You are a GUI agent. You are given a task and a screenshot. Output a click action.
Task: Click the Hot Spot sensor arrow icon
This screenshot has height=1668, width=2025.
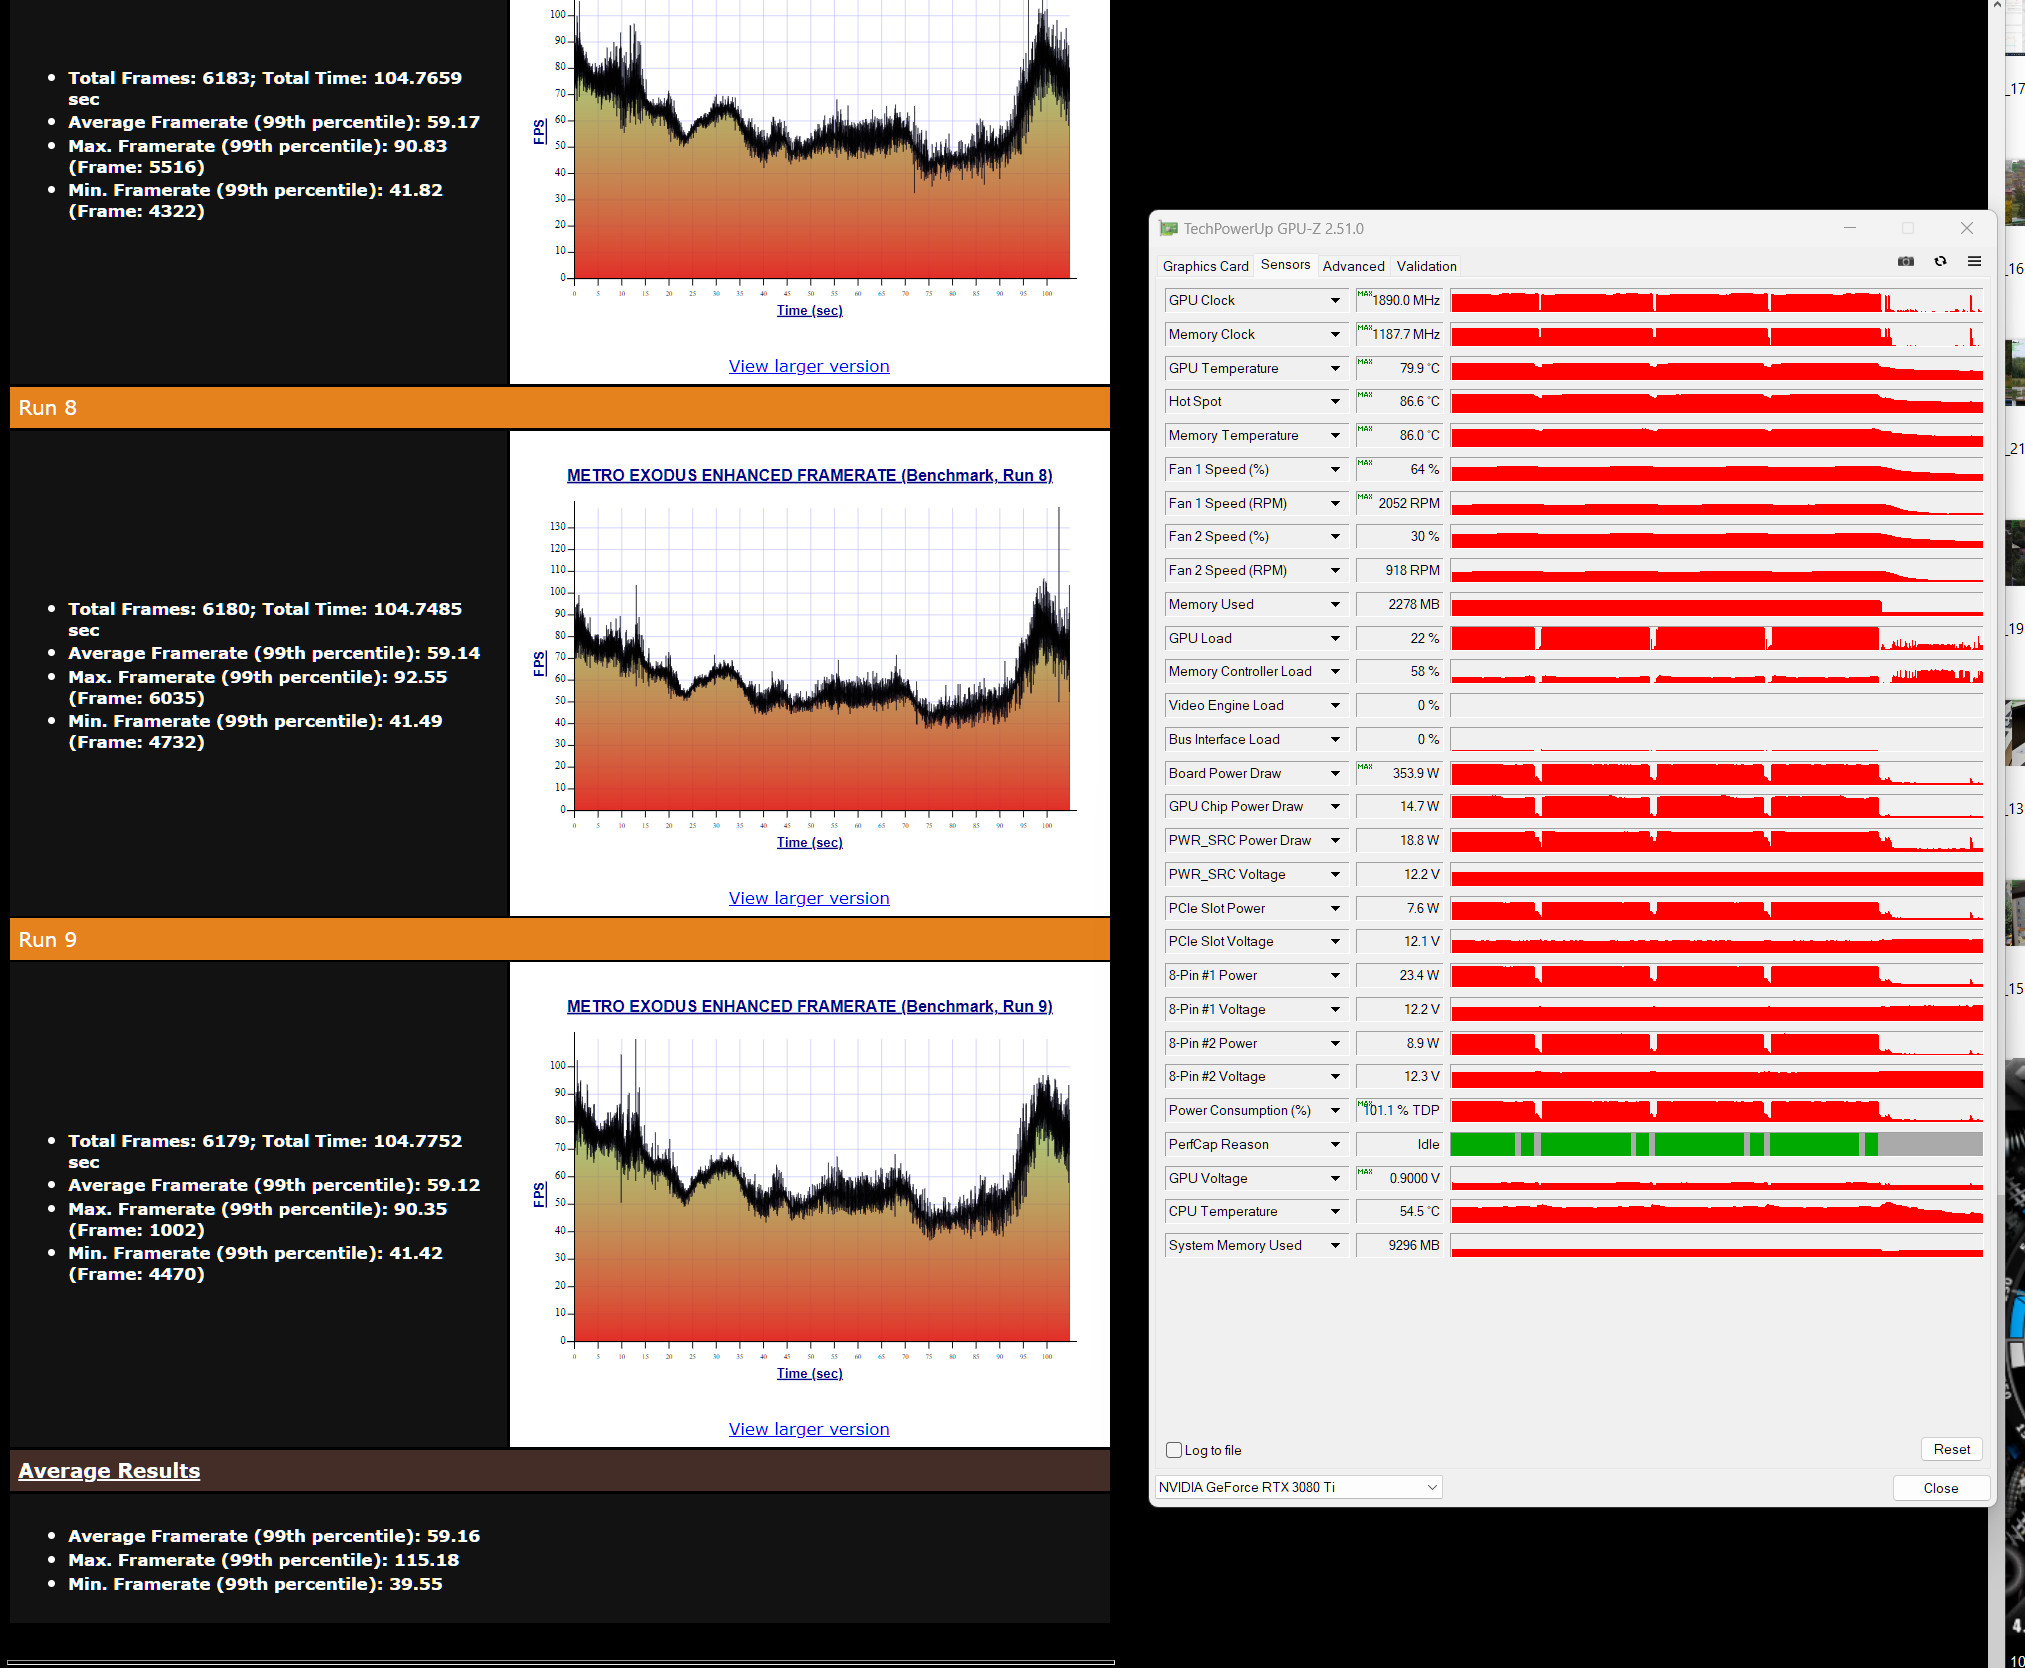point(1335,402)
